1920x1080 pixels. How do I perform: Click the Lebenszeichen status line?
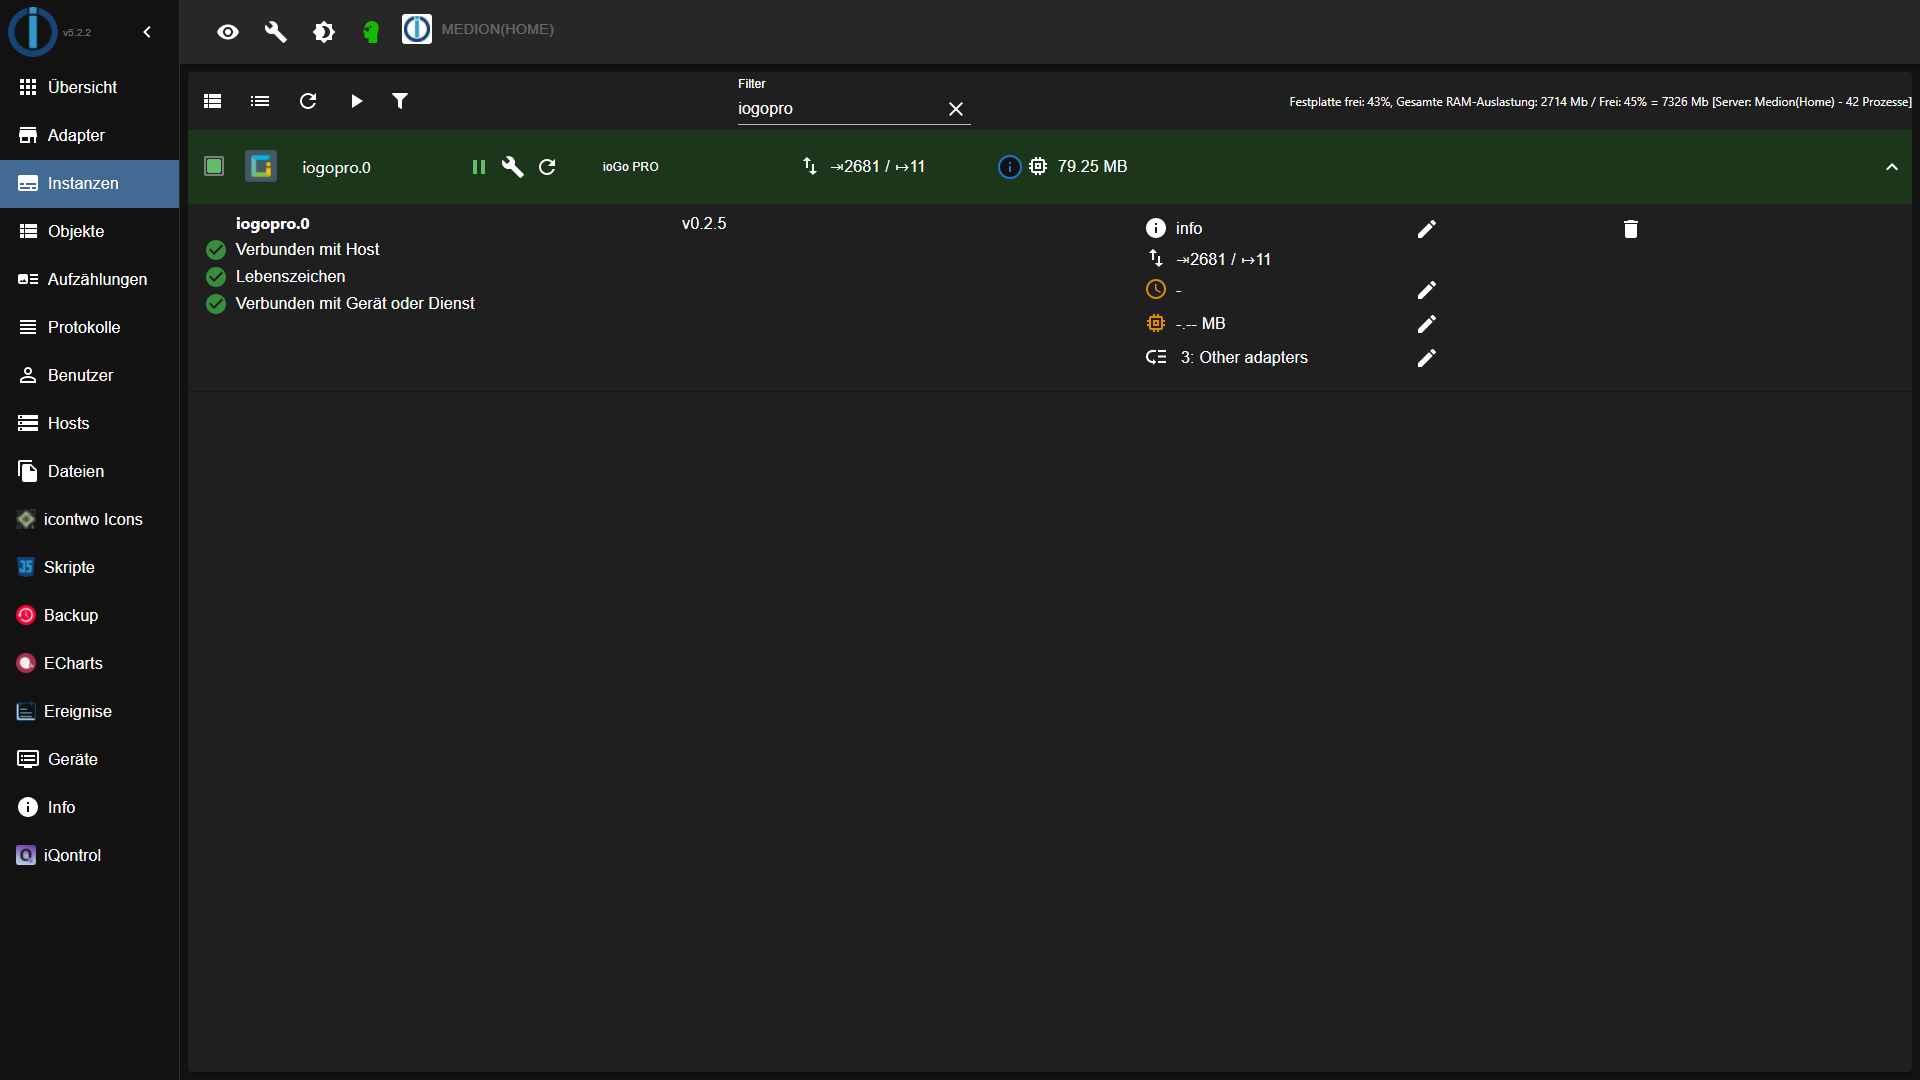coord(290,276)
